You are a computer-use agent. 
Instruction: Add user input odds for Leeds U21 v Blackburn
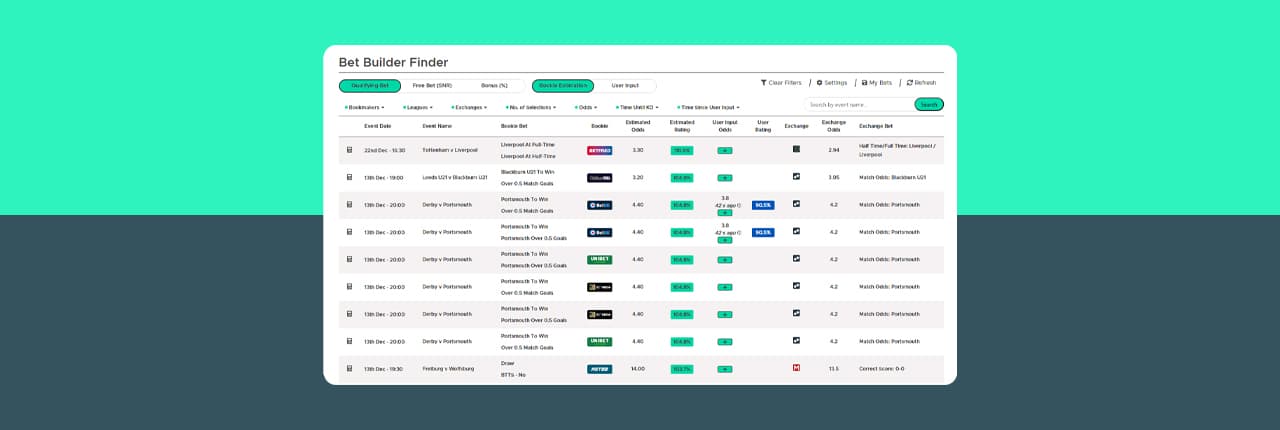pos(724,177)
